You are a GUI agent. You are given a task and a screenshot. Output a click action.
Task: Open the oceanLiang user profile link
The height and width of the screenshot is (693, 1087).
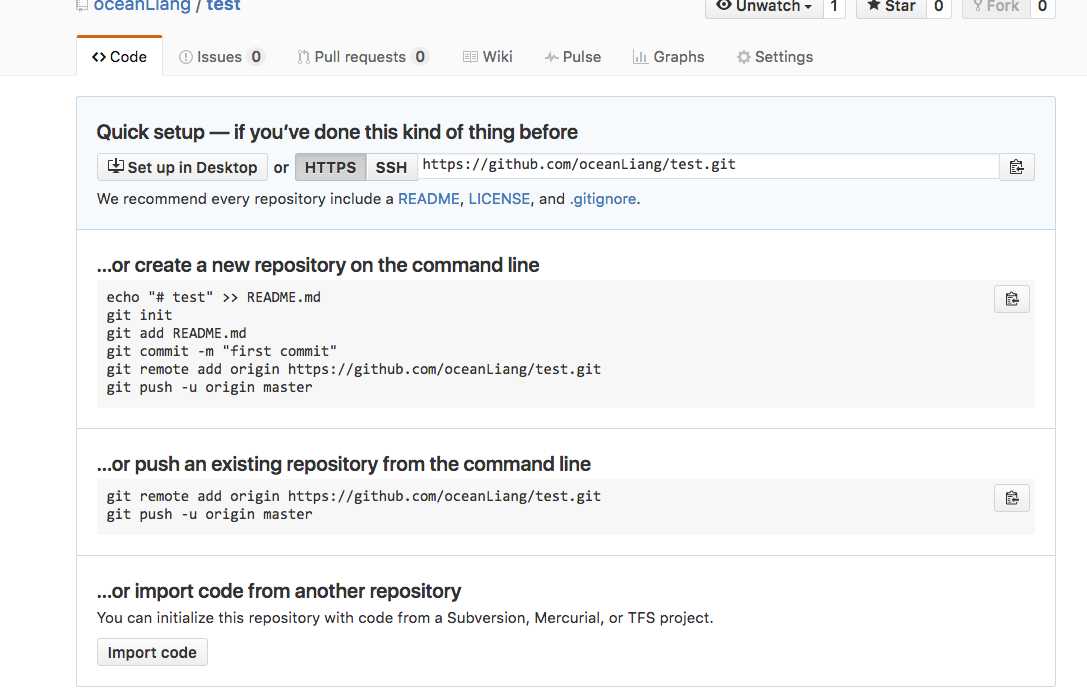pos(141,6)
